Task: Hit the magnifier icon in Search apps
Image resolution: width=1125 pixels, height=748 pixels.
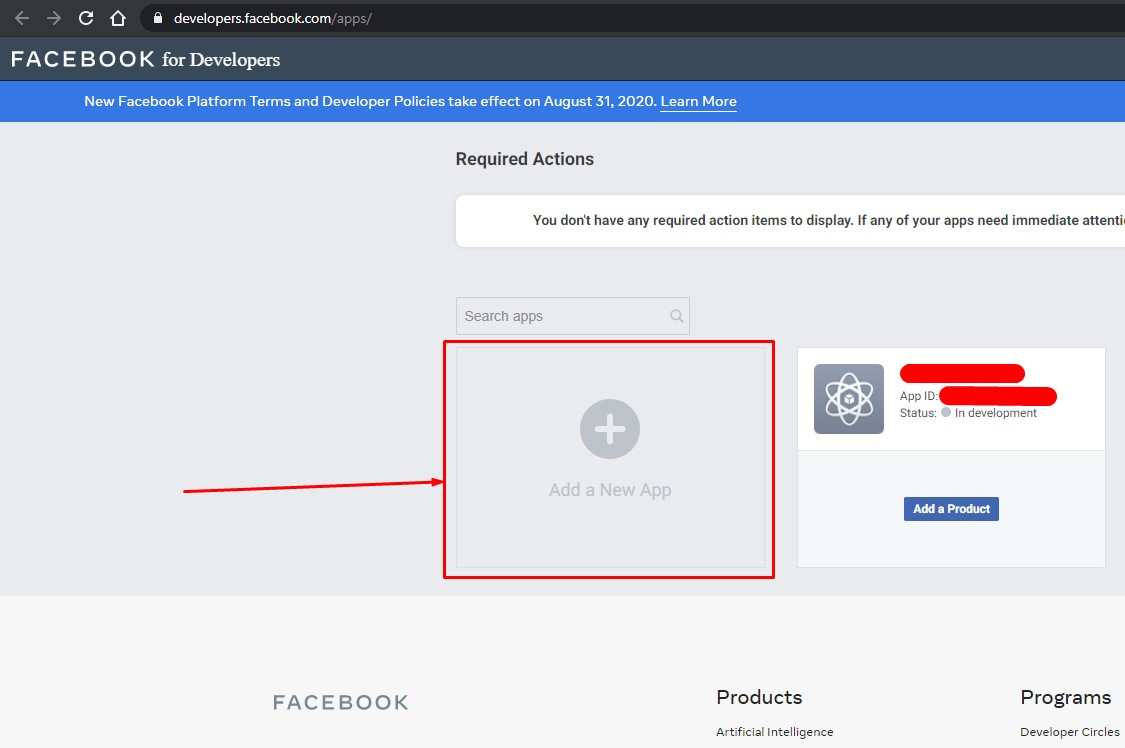Action: click(x=677, y=316)
